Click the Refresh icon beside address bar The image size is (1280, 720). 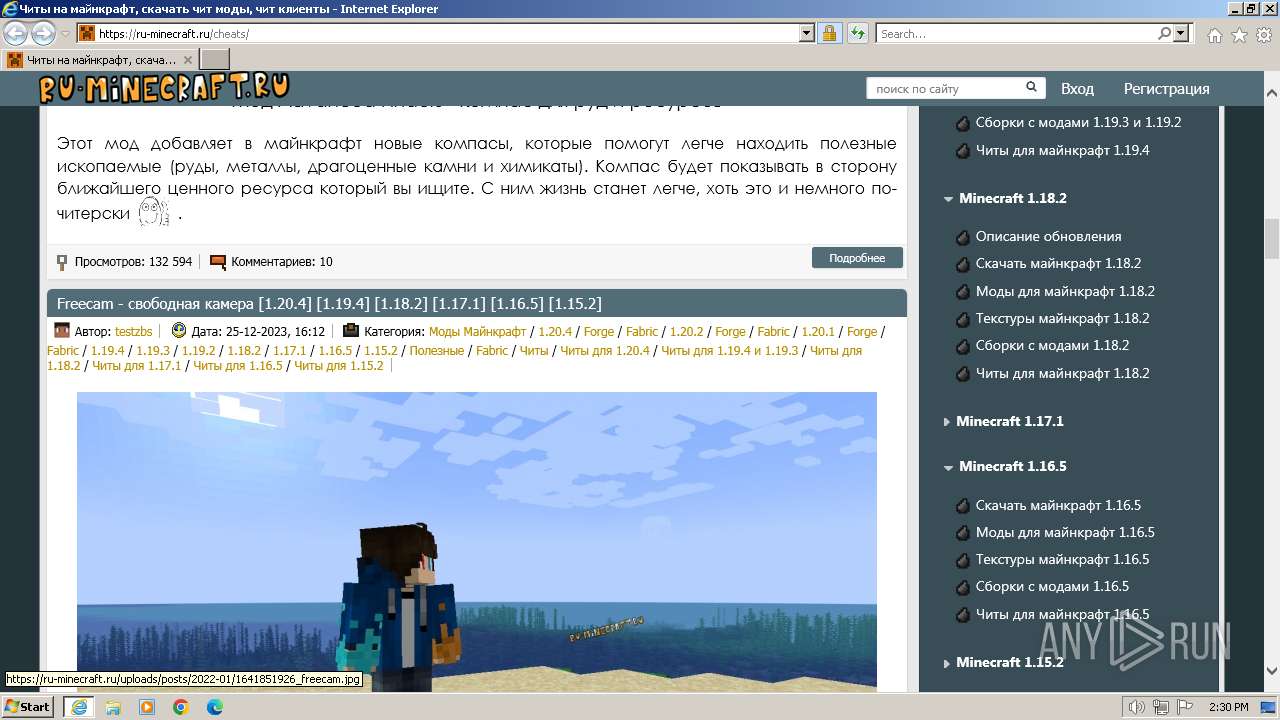[857, 33]
